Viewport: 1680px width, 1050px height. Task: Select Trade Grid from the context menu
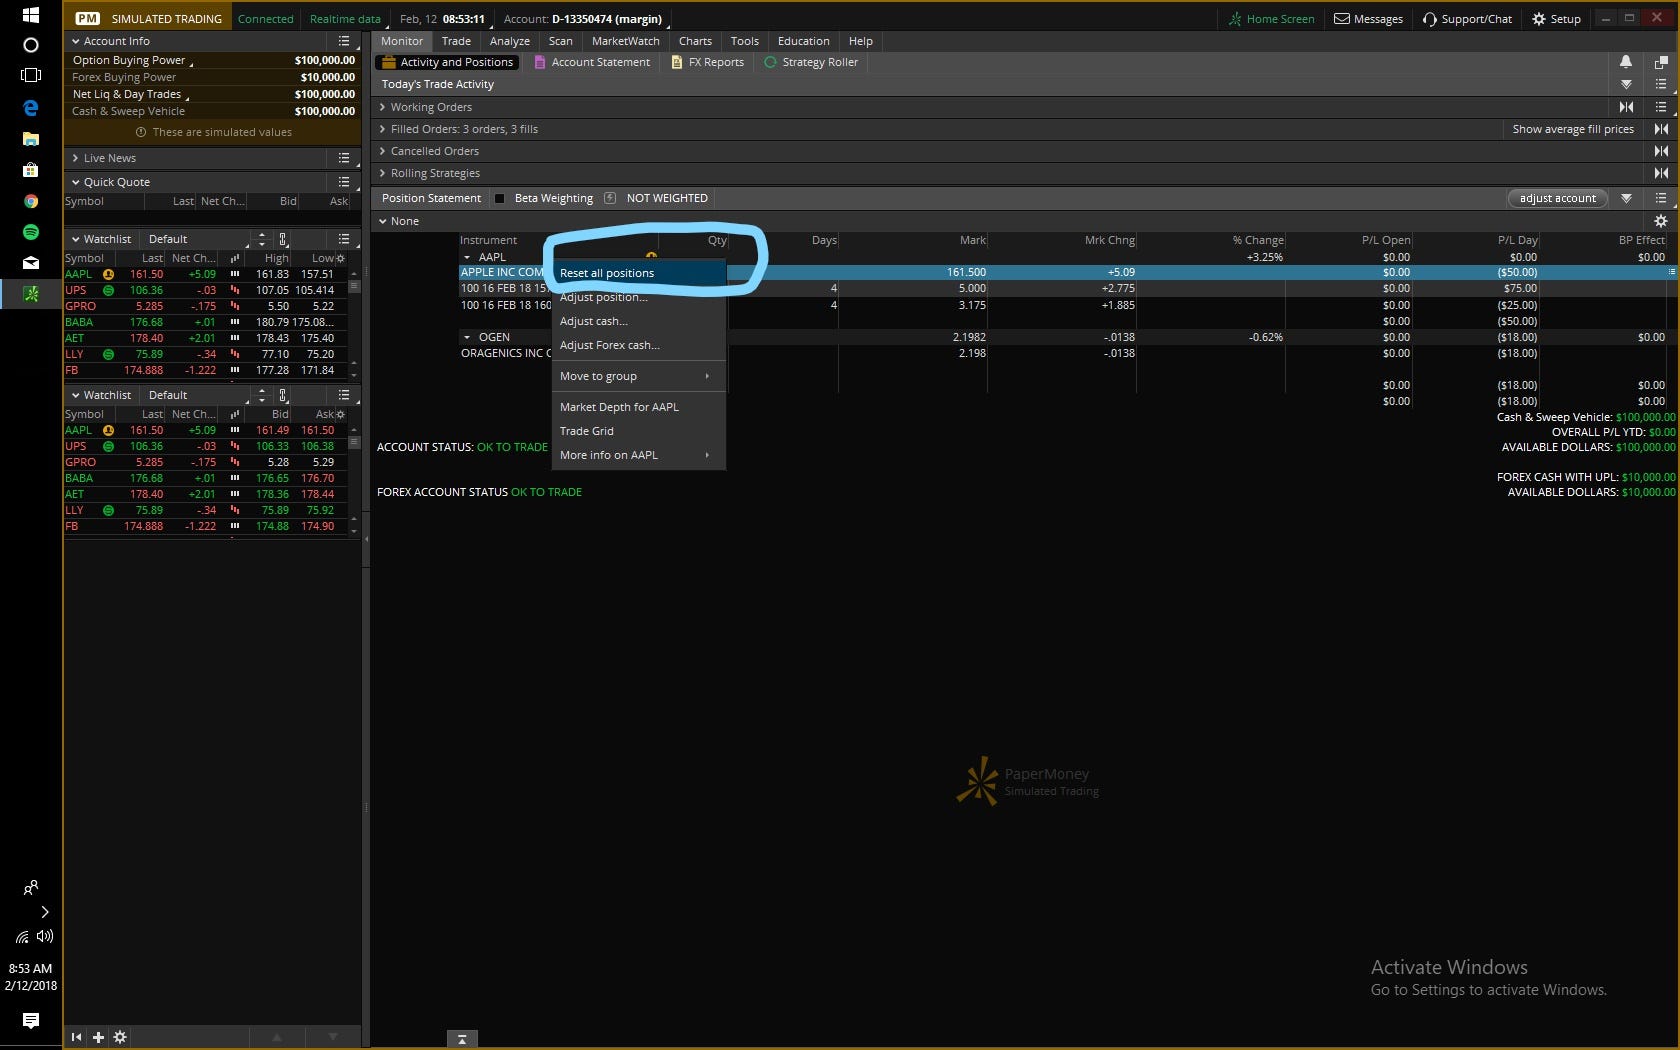(638, 431)
